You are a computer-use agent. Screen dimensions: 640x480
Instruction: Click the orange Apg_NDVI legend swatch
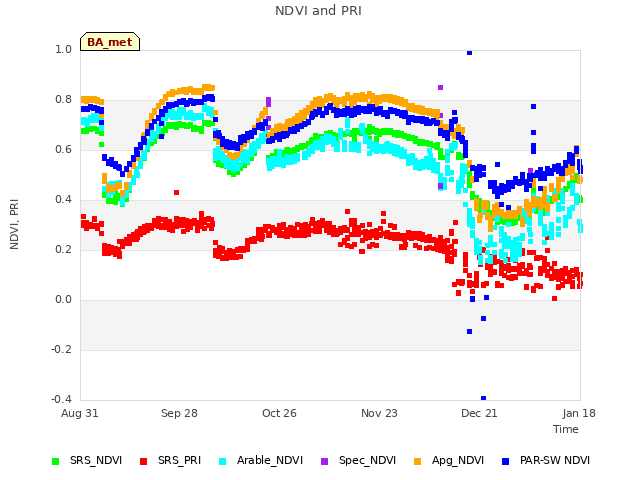418,461
